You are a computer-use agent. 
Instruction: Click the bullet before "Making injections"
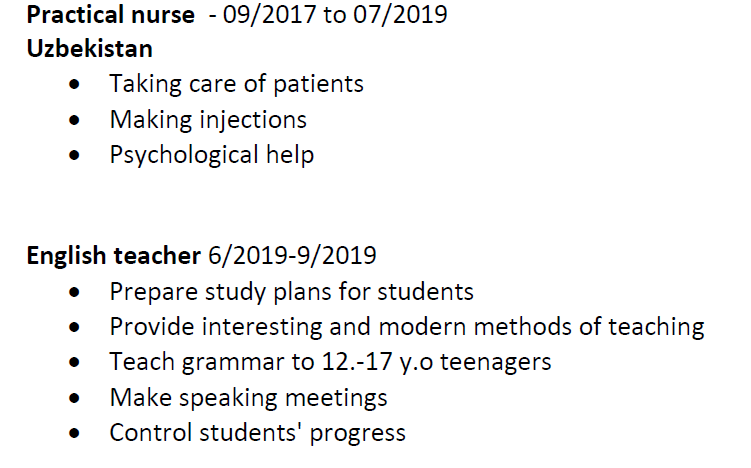click(x=76, y=121)
